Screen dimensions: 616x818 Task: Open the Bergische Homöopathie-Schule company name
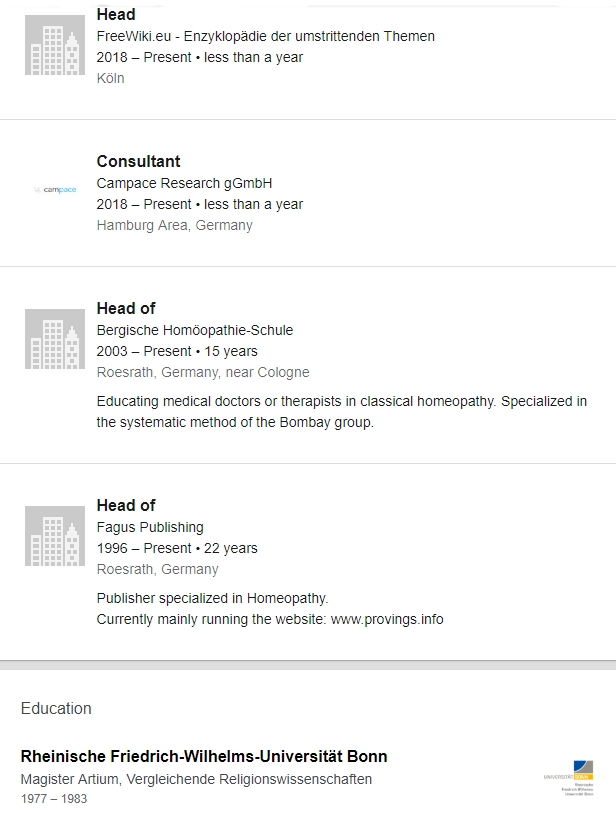tap(194, 330)
